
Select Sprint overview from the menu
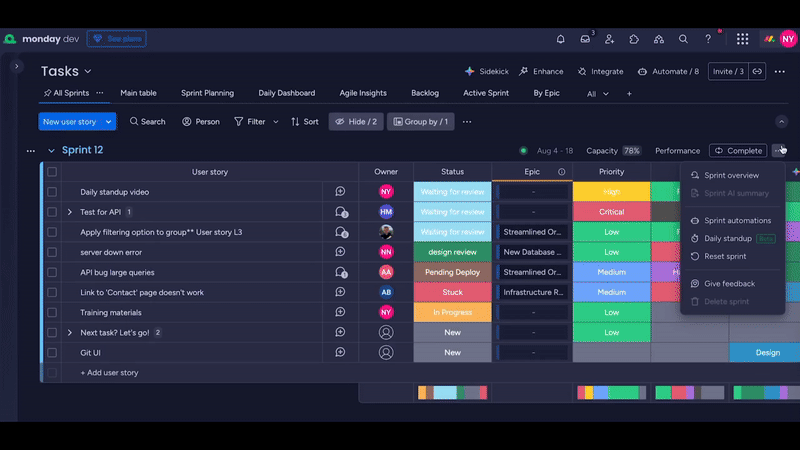point(731,175)
